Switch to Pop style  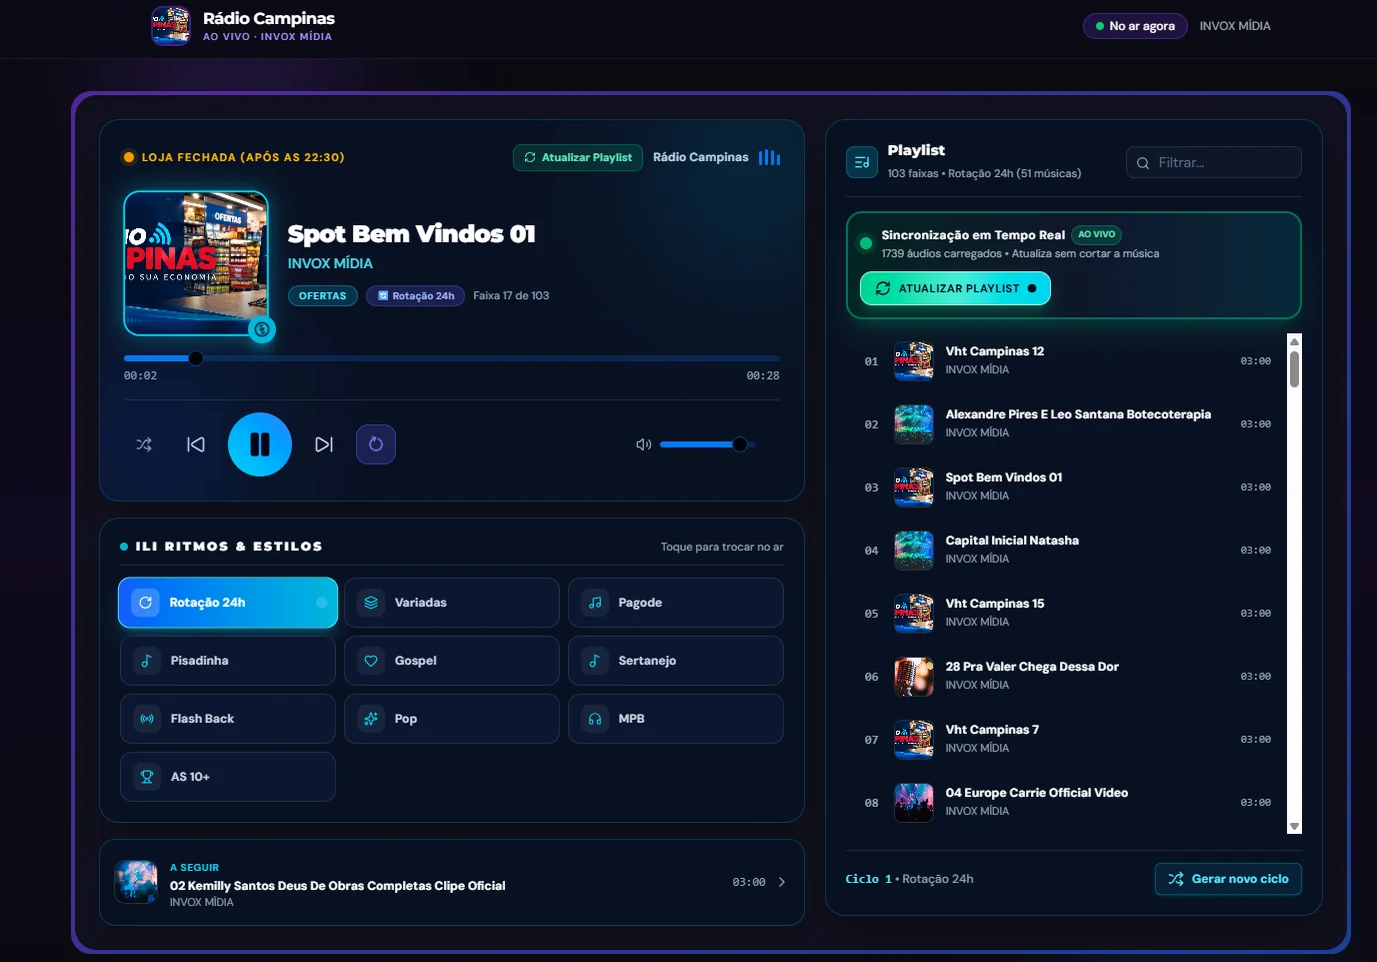pos(452,719)
